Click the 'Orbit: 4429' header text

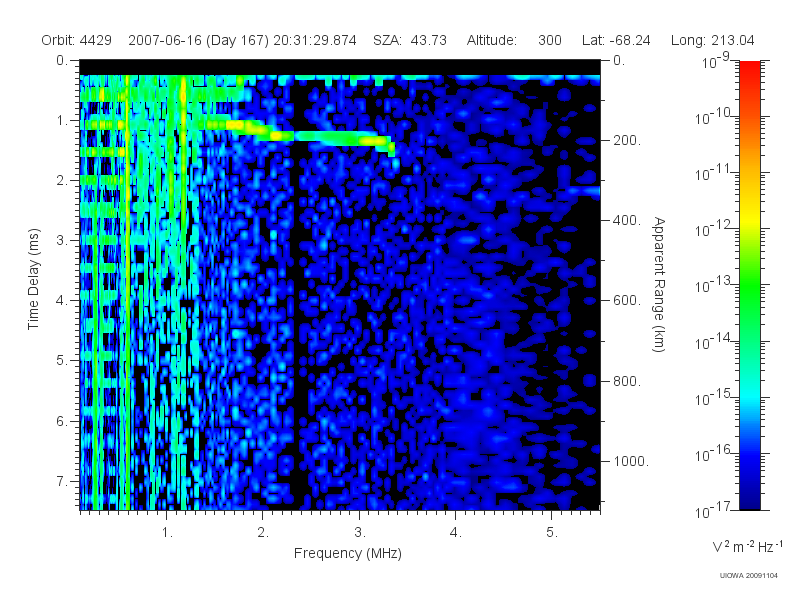tap(77, 40)
